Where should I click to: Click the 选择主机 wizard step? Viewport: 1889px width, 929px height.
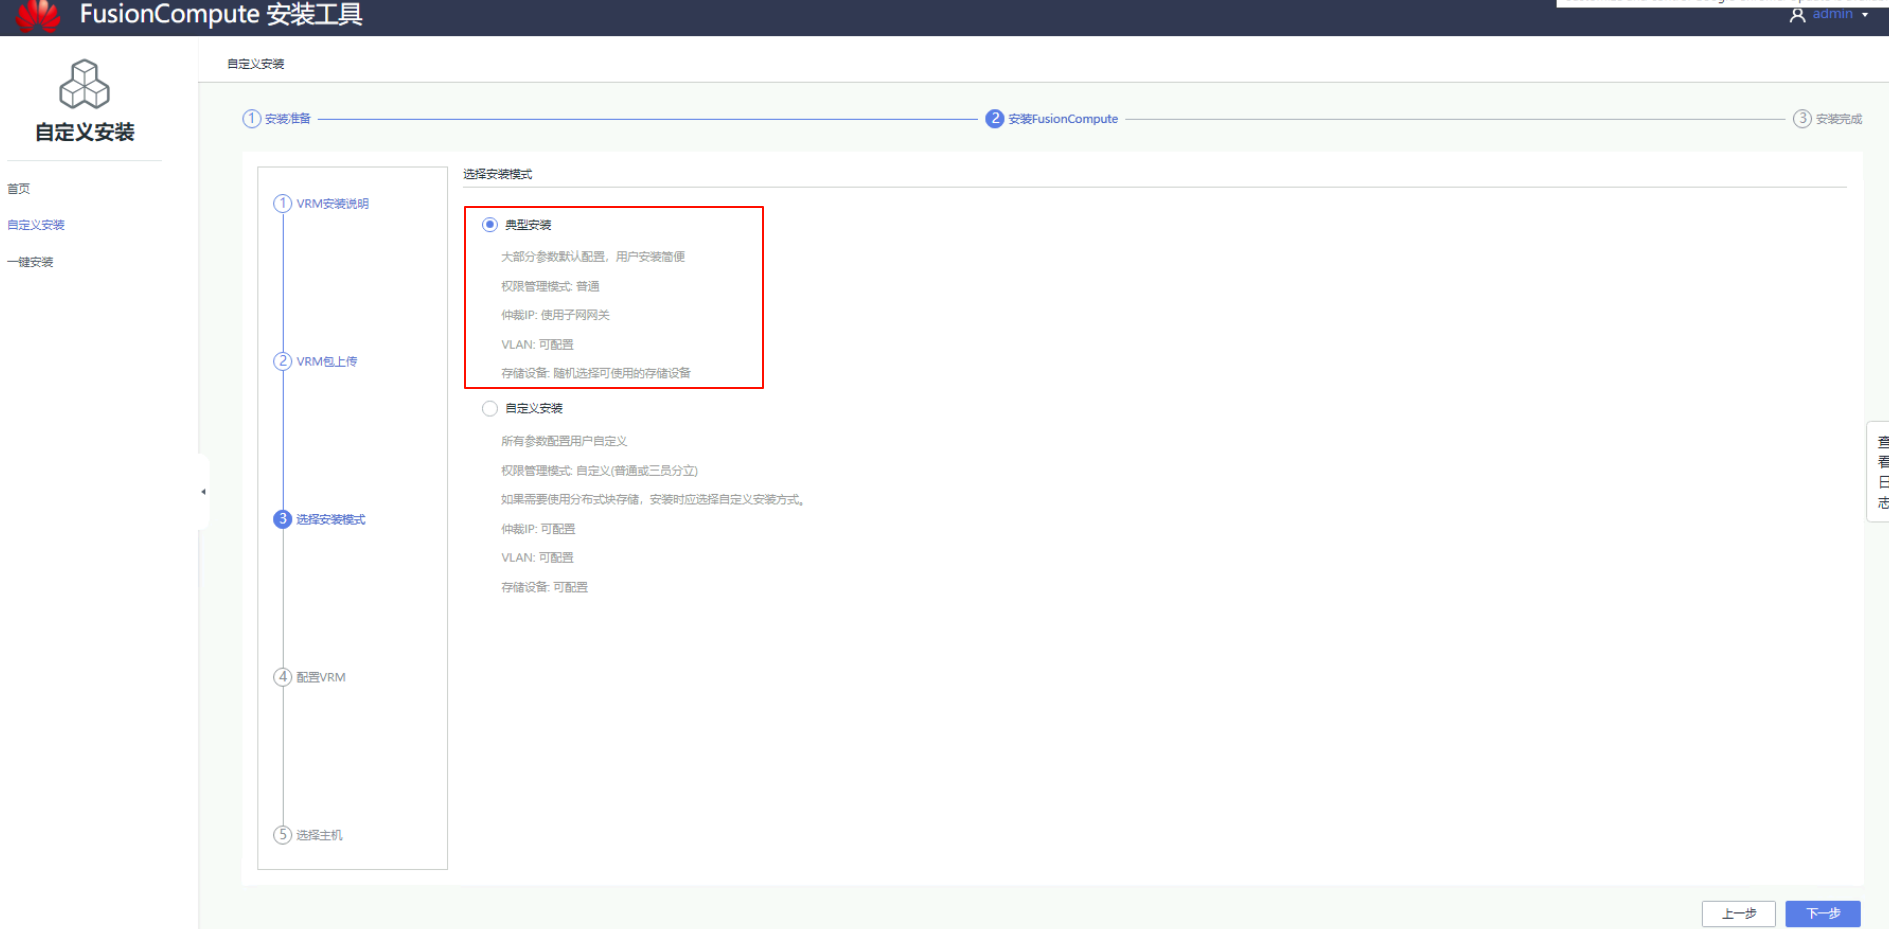tap(319, 836)
